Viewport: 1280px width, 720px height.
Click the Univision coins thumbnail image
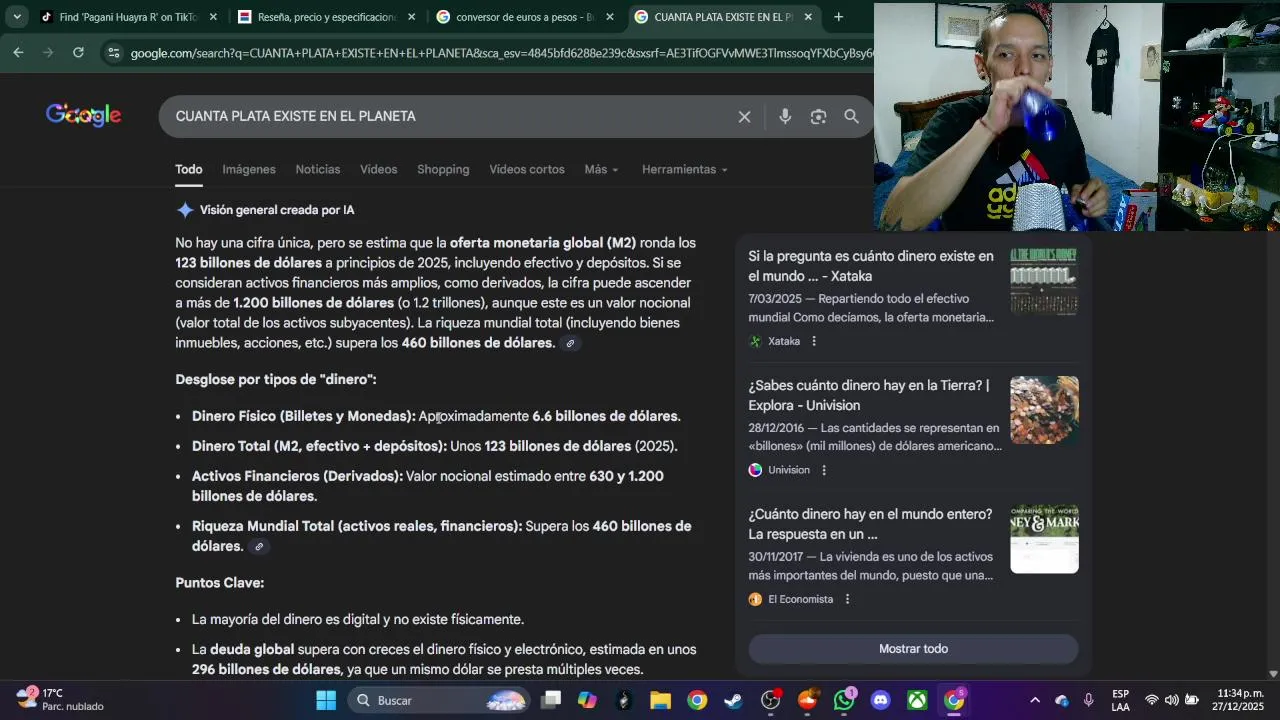click(x=1044, y=410)
